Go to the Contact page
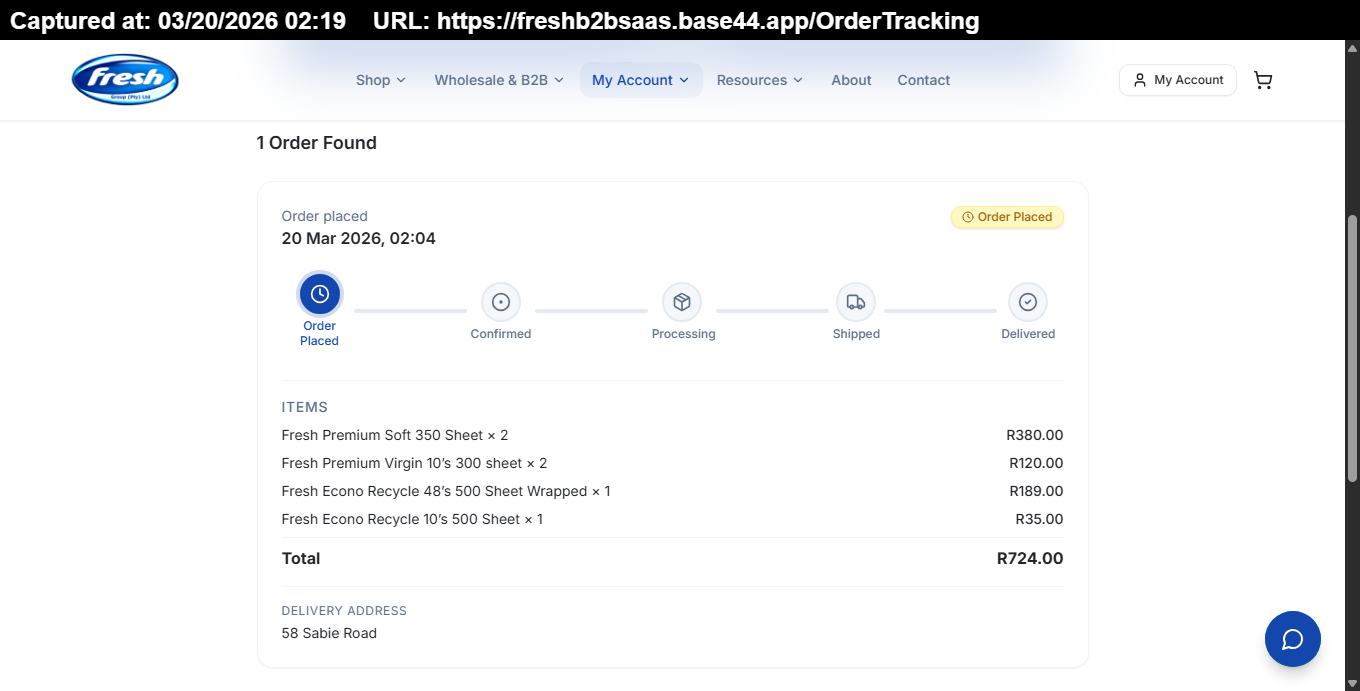The image size is (1360, 691). (x=924, y=80)
